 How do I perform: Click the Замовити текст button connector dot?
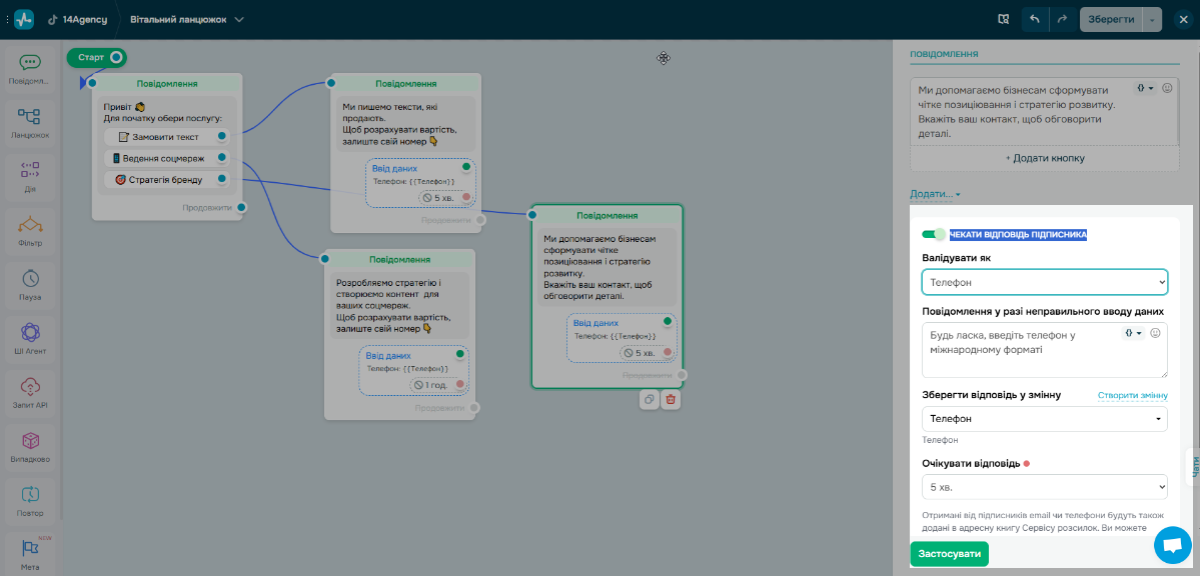[221, 136]
